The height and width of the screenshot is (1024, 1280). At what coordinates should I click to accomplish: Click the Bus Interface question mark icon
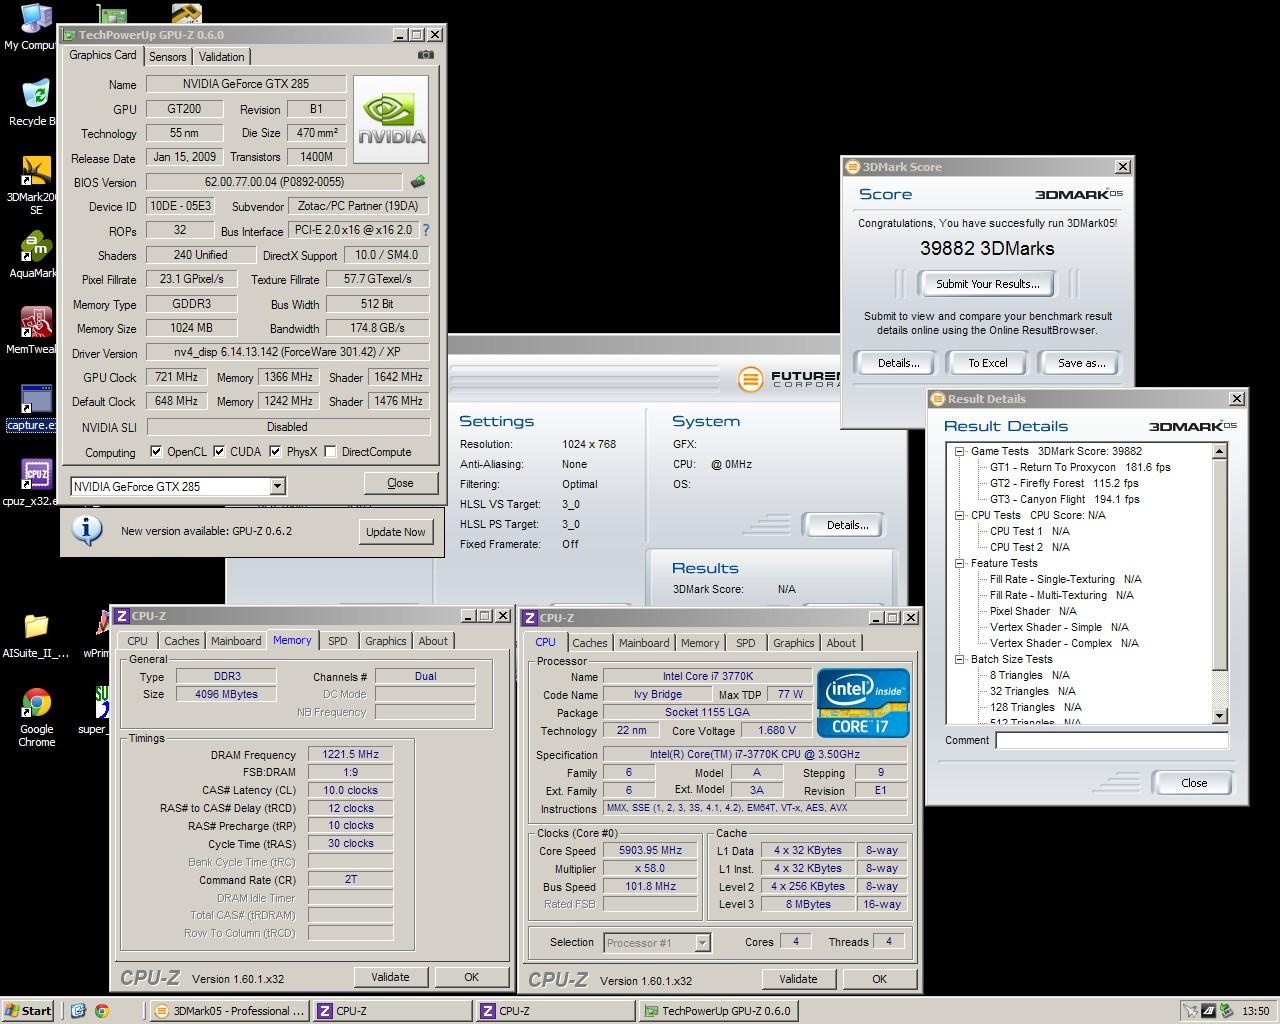425,230
